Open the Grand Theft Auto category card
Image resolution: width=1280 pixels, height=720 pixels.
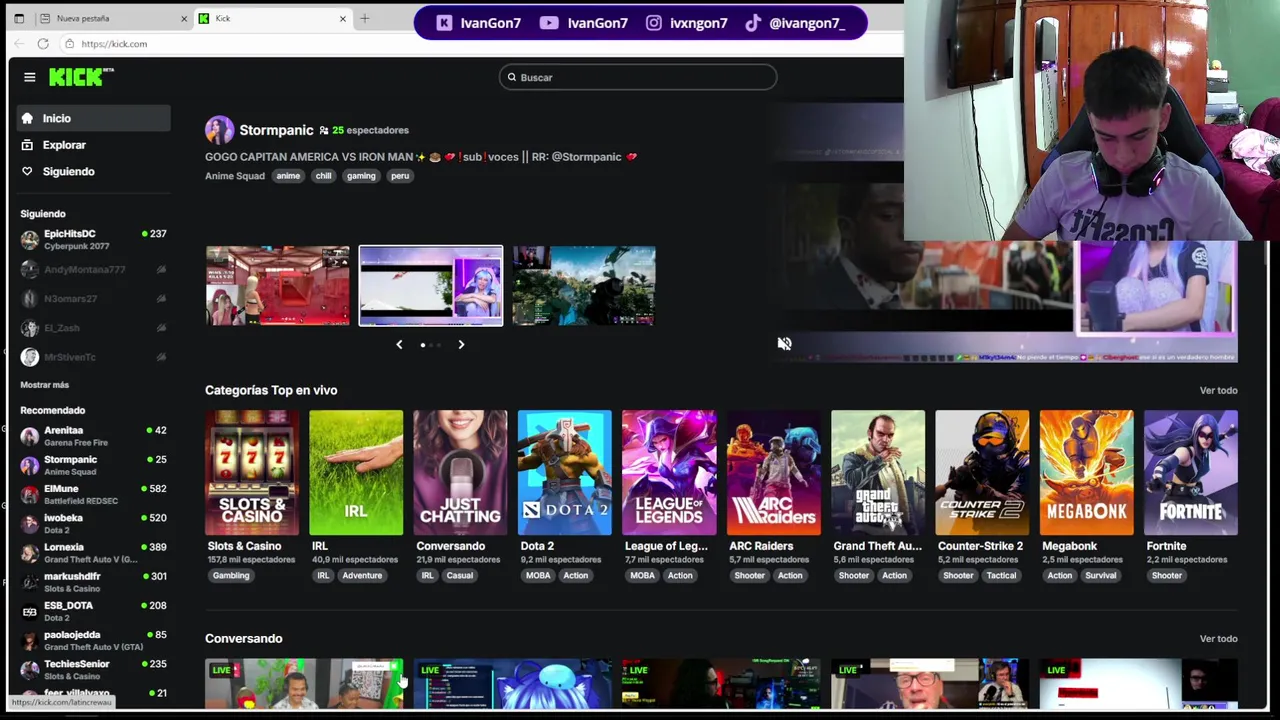pyautogui.click(x=878, y=473)
